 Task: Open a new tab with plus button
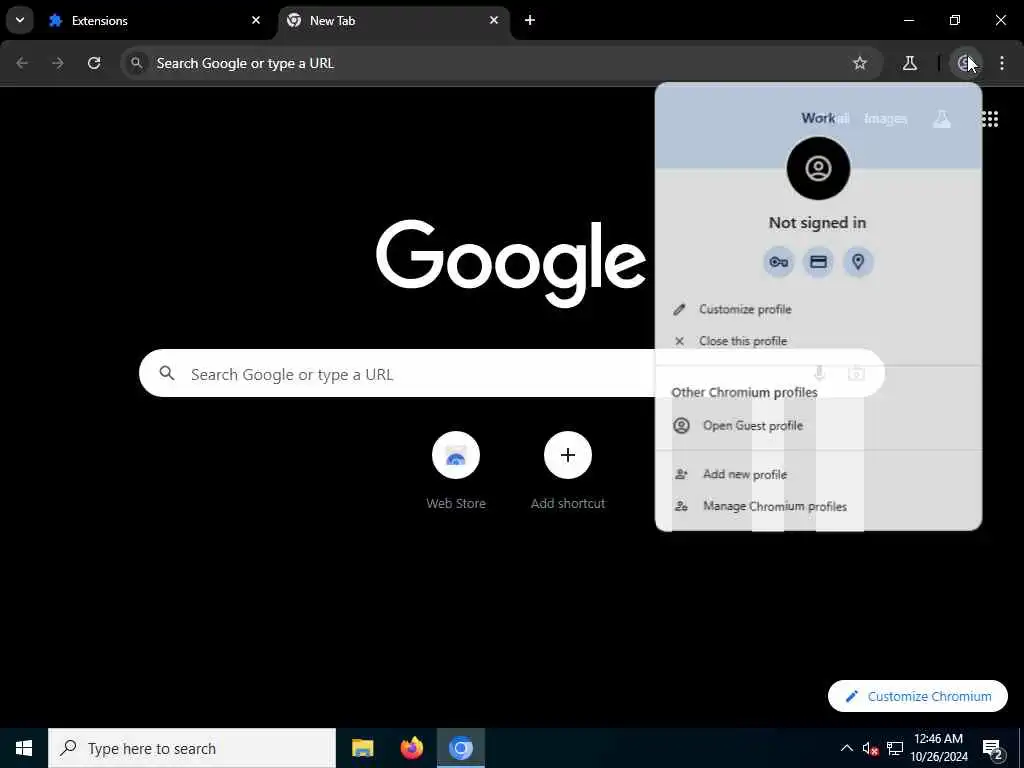tap(530, 20)
